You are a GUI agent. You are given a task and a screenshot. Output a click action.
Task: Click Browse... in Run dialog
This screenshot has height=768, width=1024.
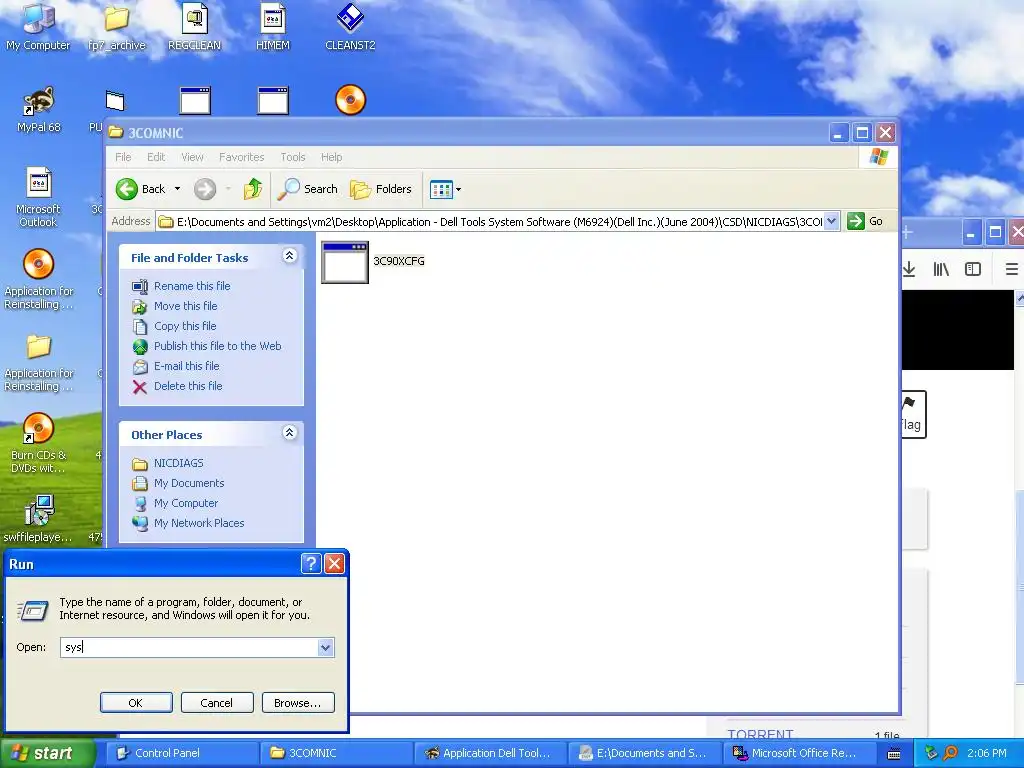[x=298, y=703]
